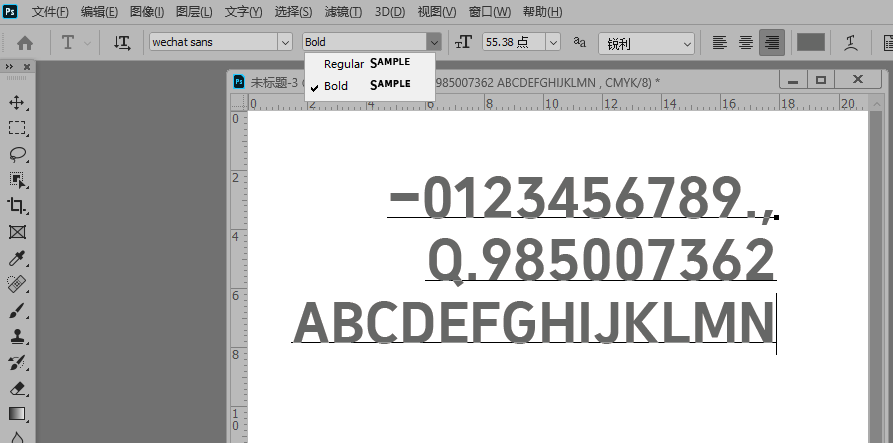
Task: Select the Lasso tool
Action: [x=17, y=154]
